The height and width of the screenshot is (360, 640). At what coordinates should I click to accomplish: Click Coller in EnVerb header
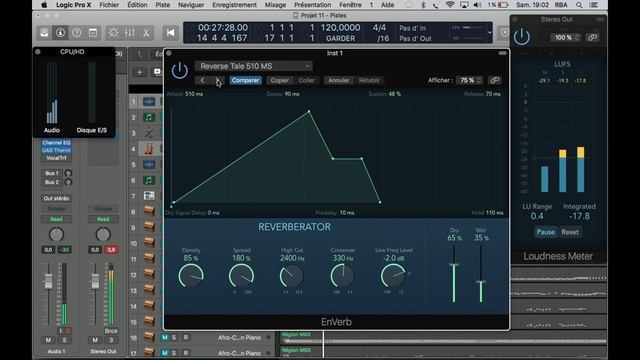click(307, 80)
